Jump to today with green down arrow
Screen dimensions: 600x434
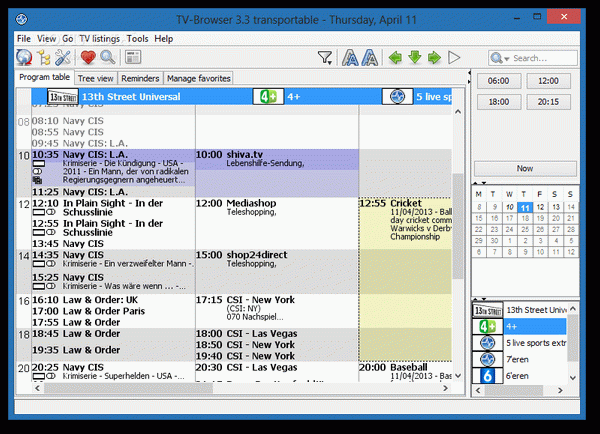click(x=414, y=57)
